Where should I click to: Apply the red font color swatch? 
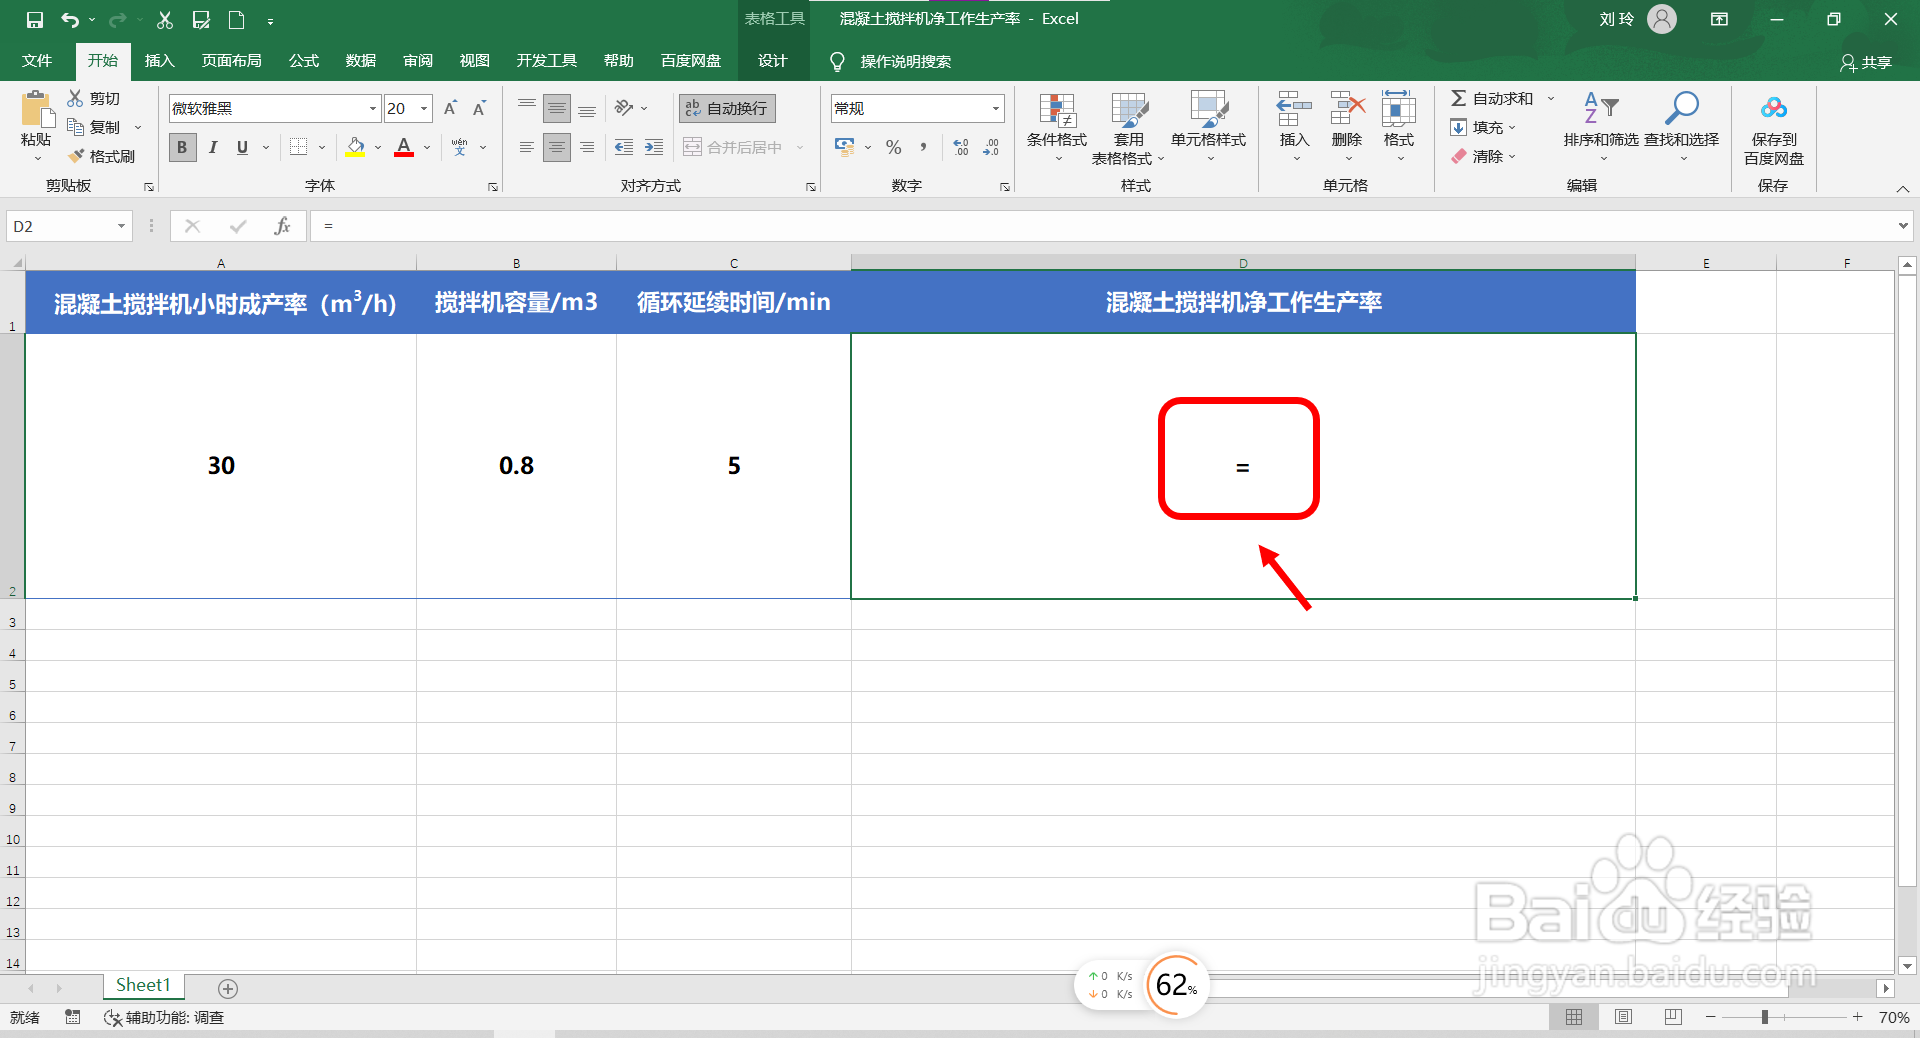404,147
